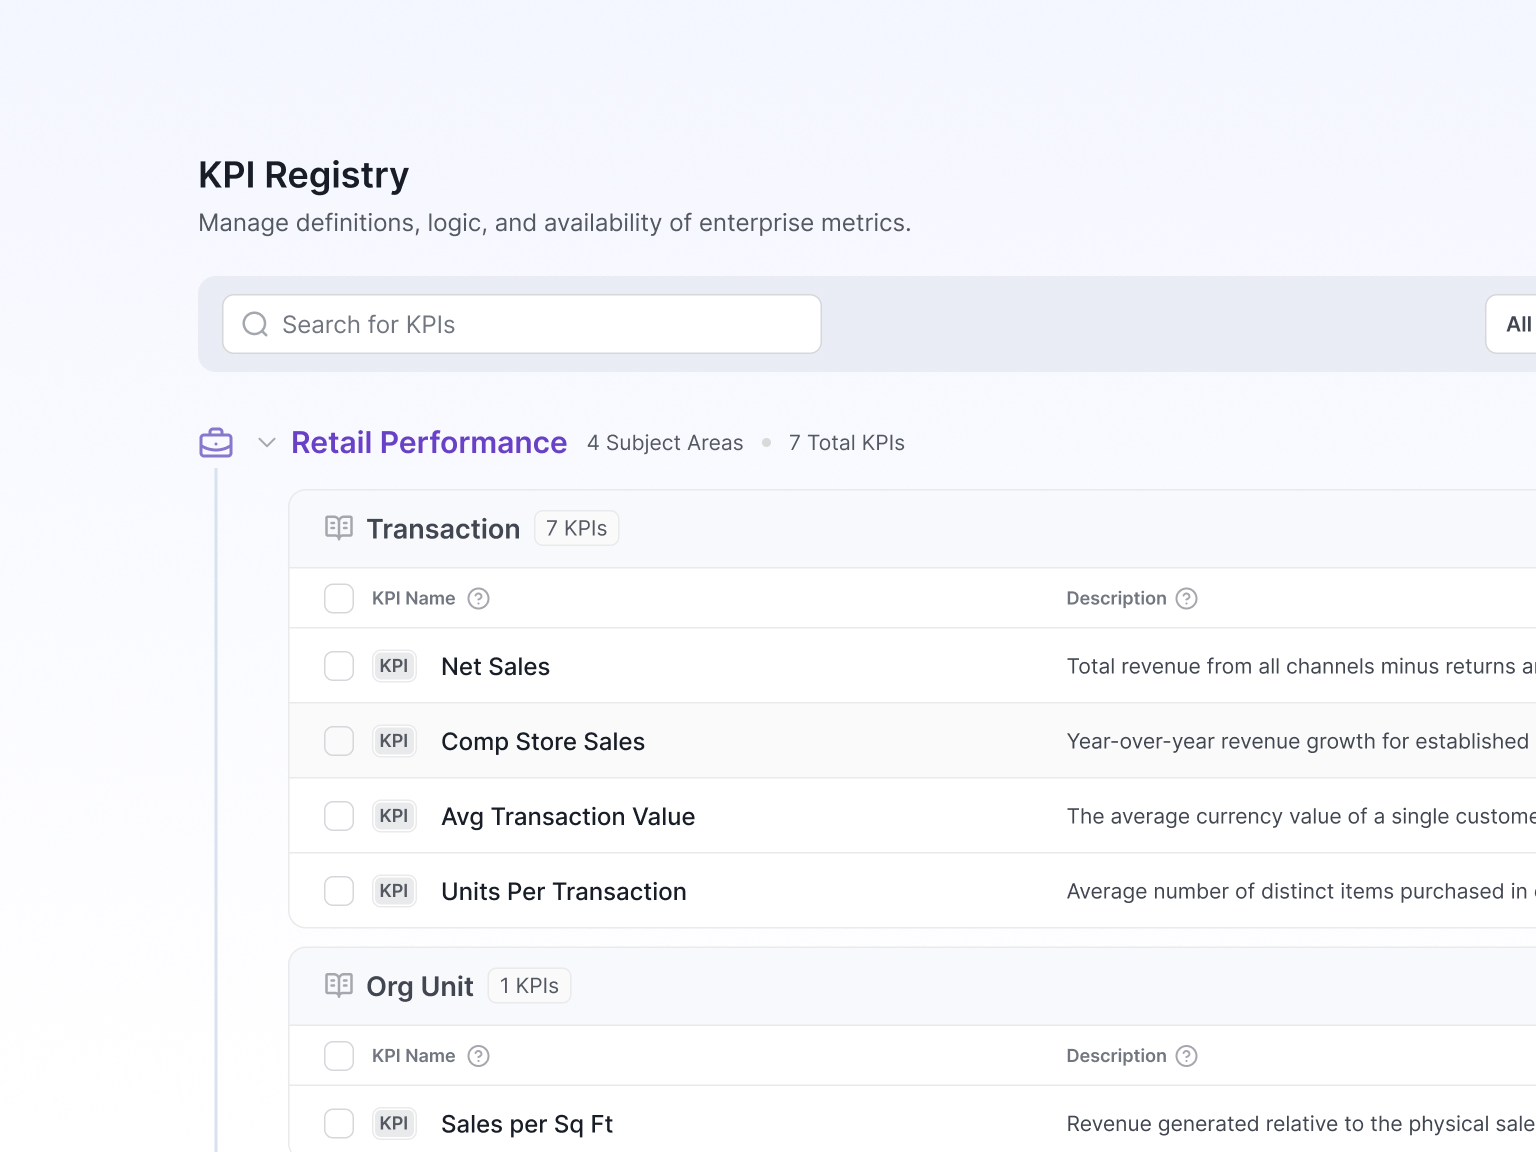Select all KPIs in the Org Unit table

[x=339, y=1056]
